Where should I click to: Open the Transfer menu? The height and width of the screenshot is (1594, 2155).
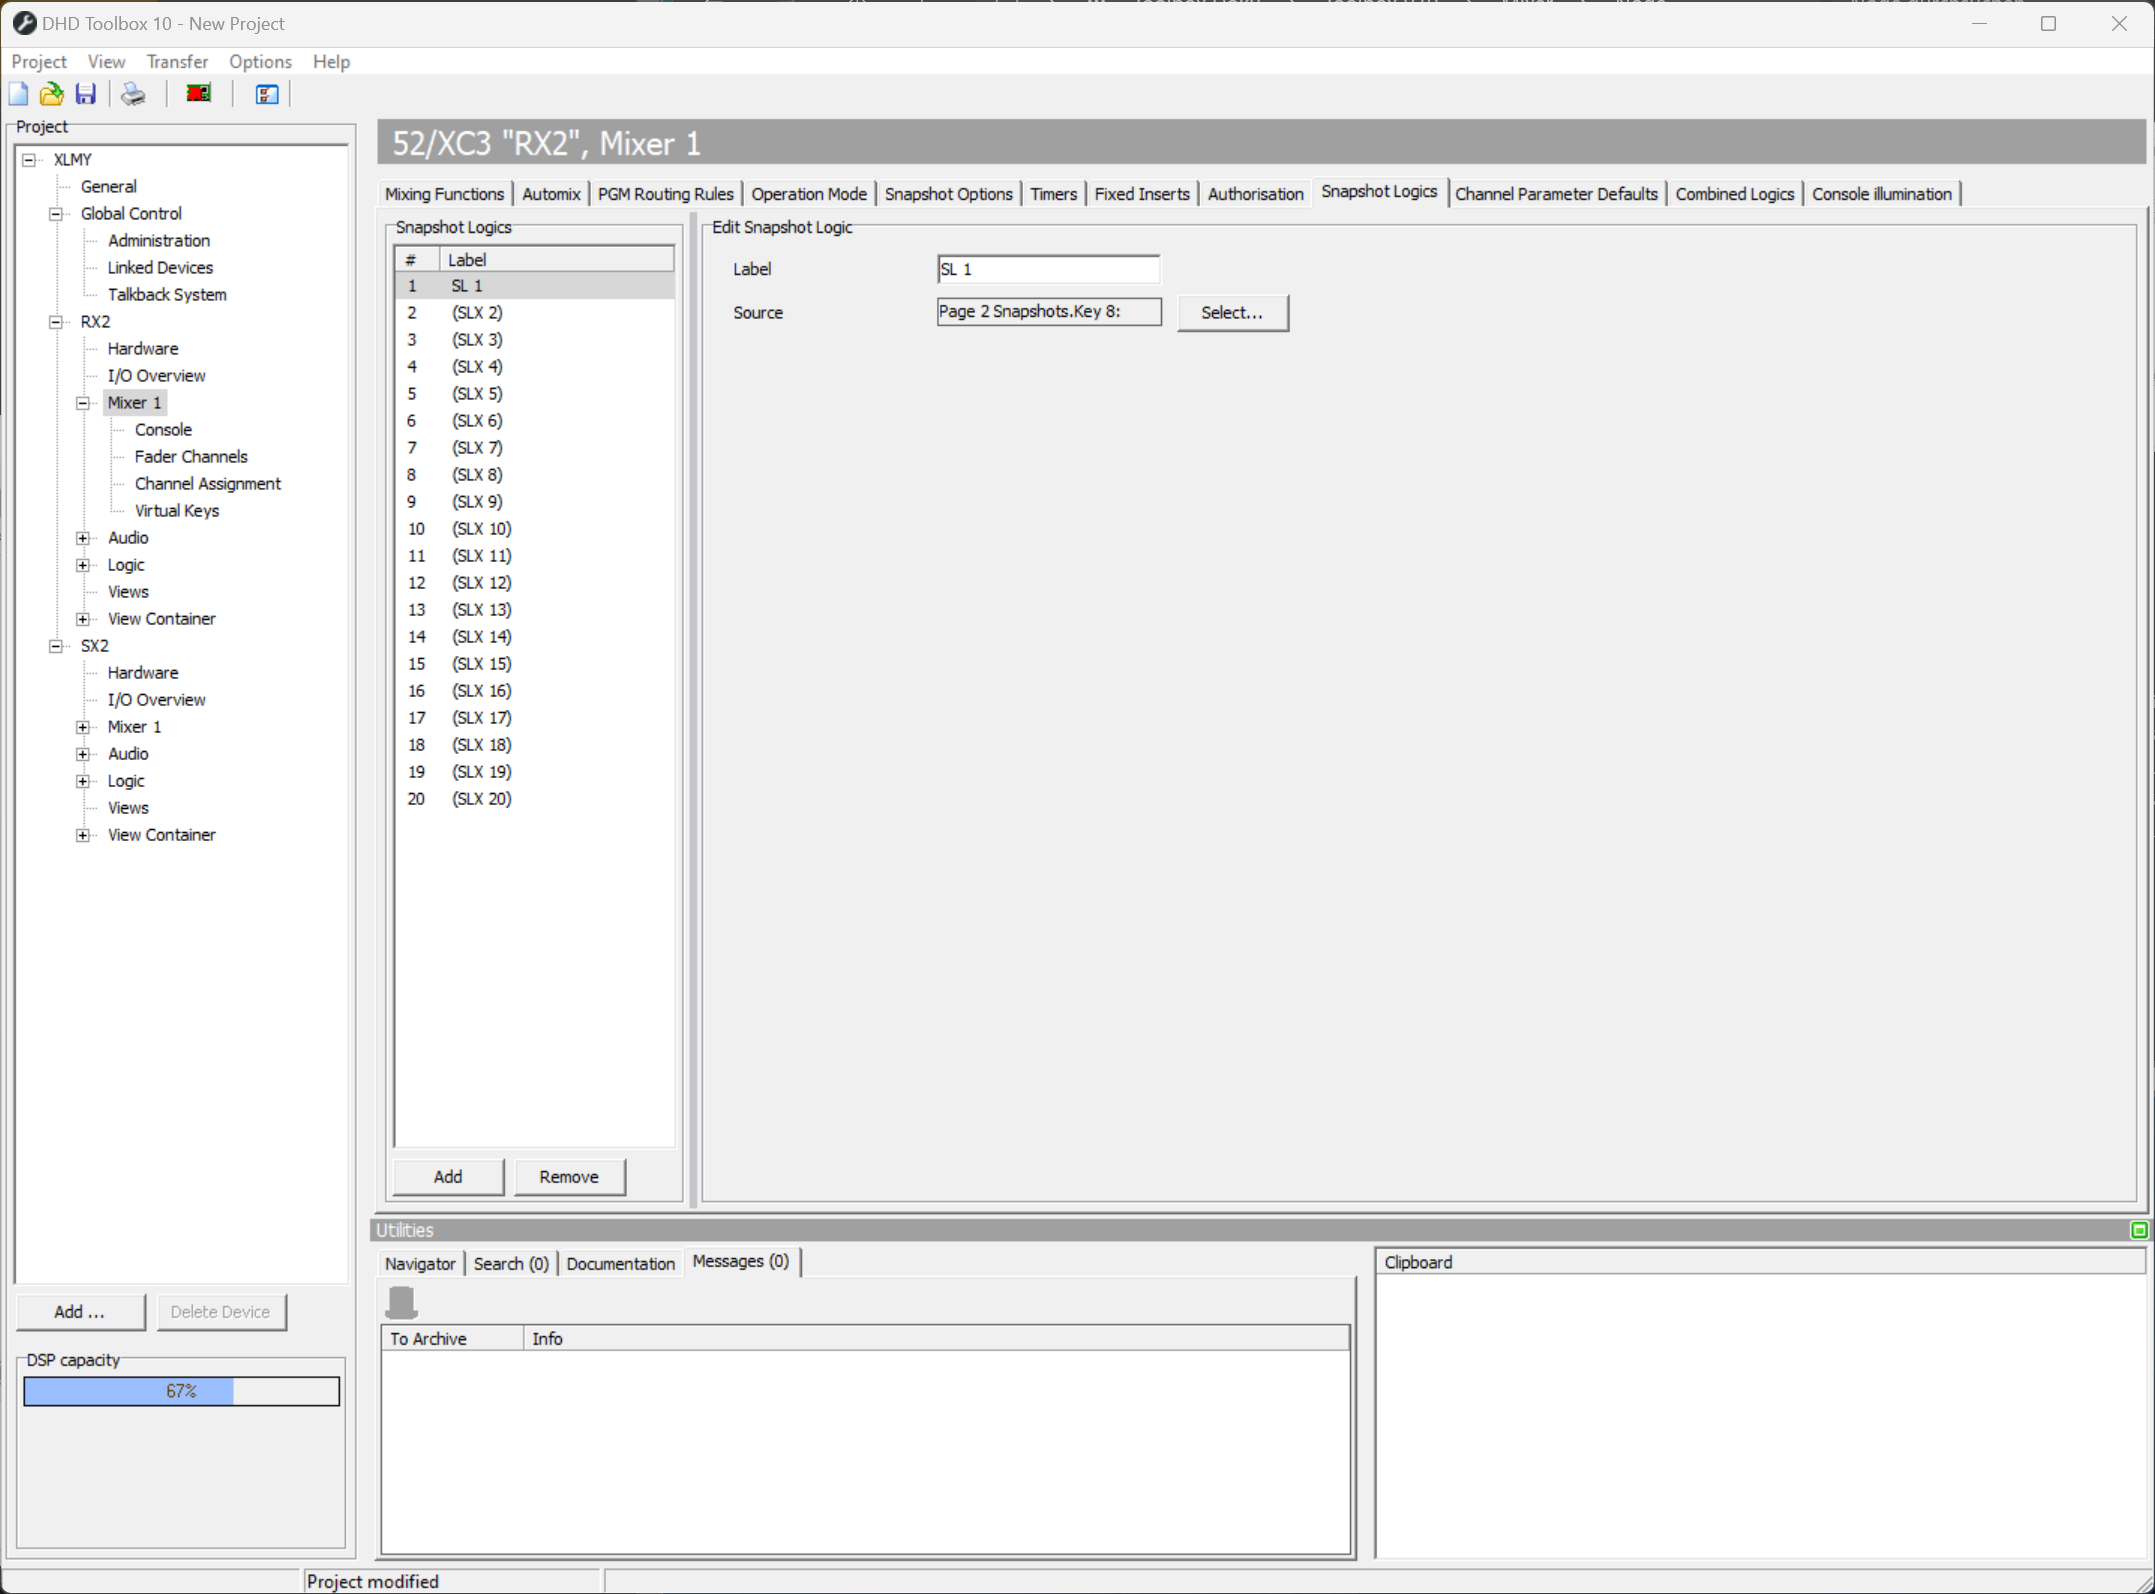(x=176, y=61)
